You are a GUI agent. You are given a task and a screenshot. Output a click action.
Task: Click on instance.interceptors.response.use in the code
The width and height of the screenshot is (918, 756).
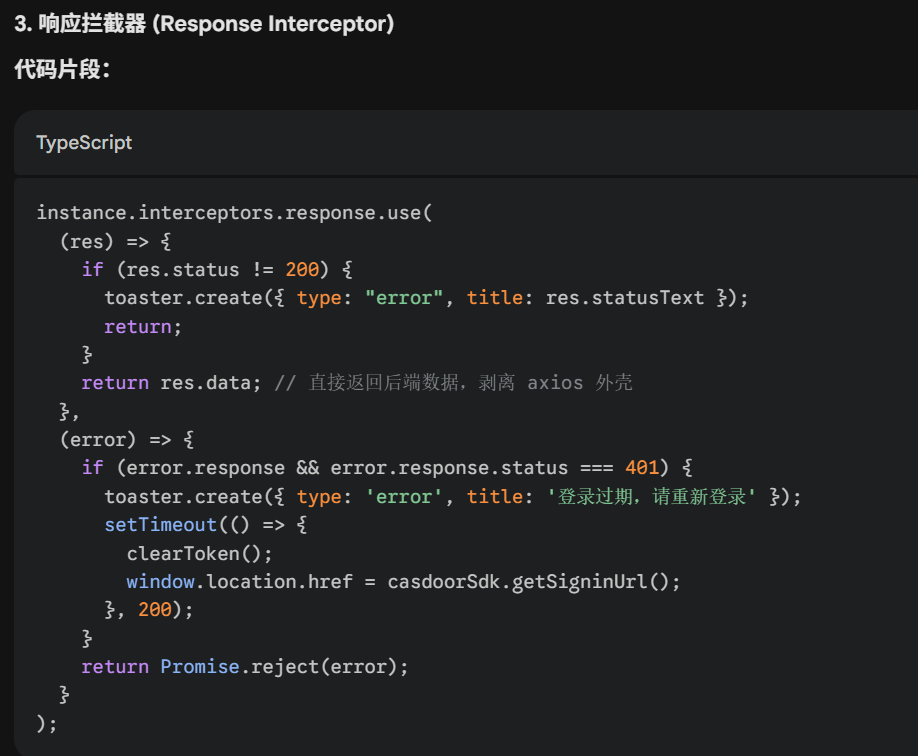(233, 212)
